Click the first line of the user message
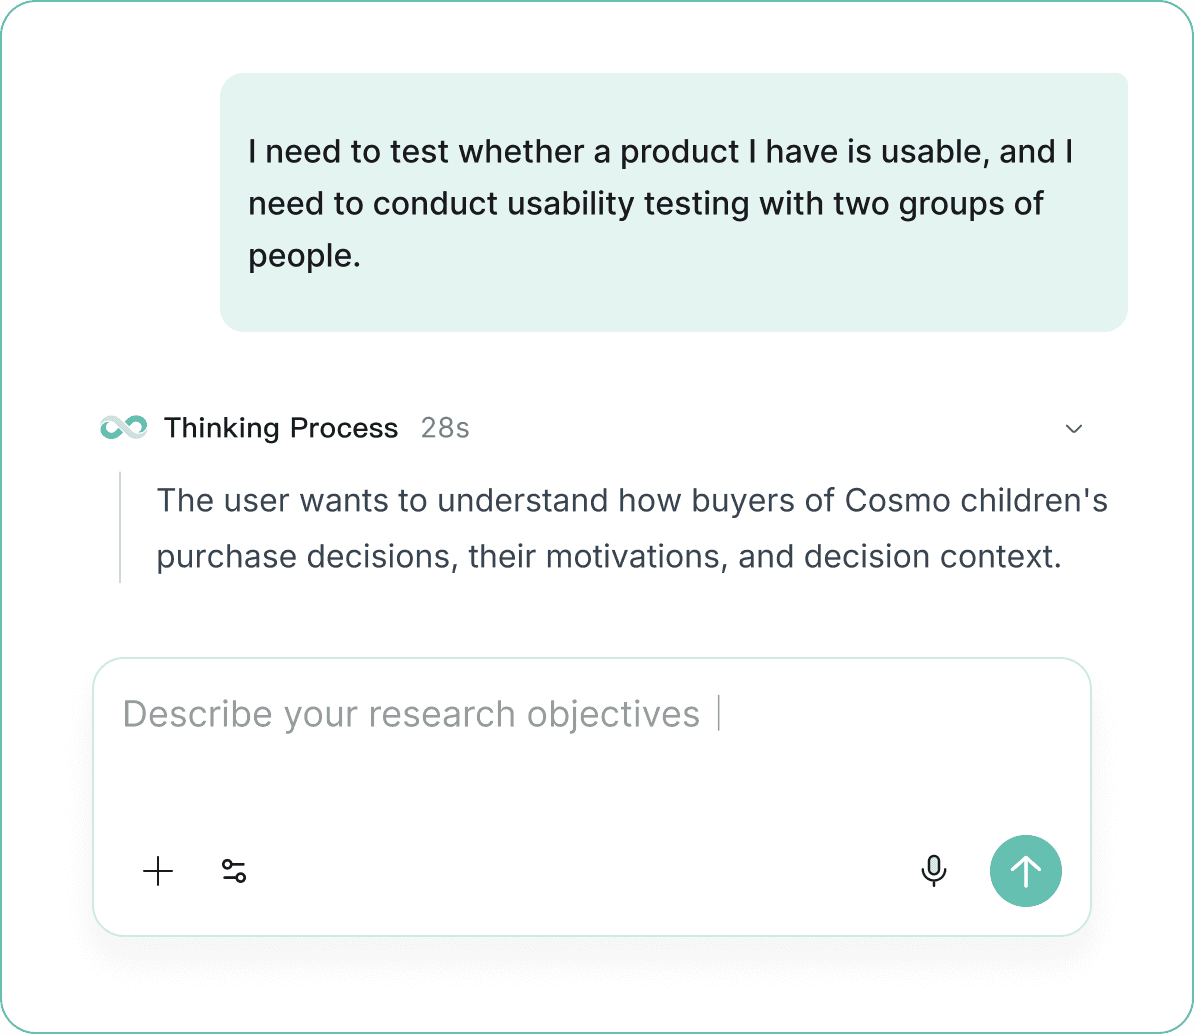Screen dimensions: 1194x1034 pyautogui.click(x=661, y=152)
